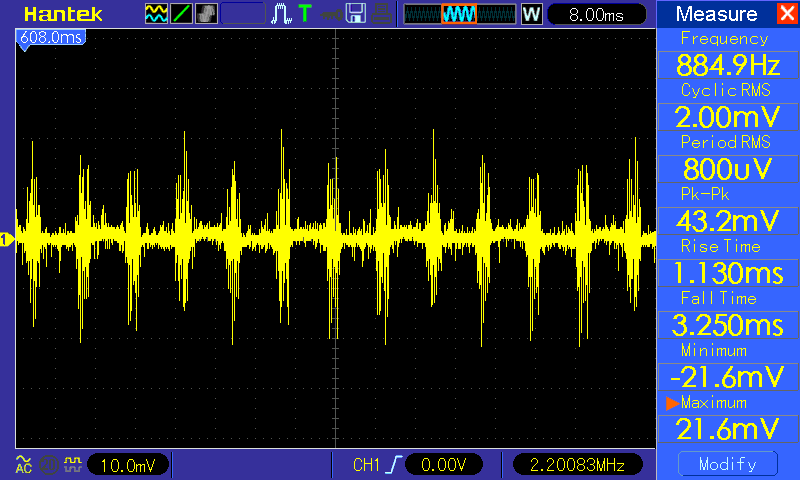Click the 10.0mV volts-per-division readout
Screen dimensions: 800x480
(x=128, y=465)
